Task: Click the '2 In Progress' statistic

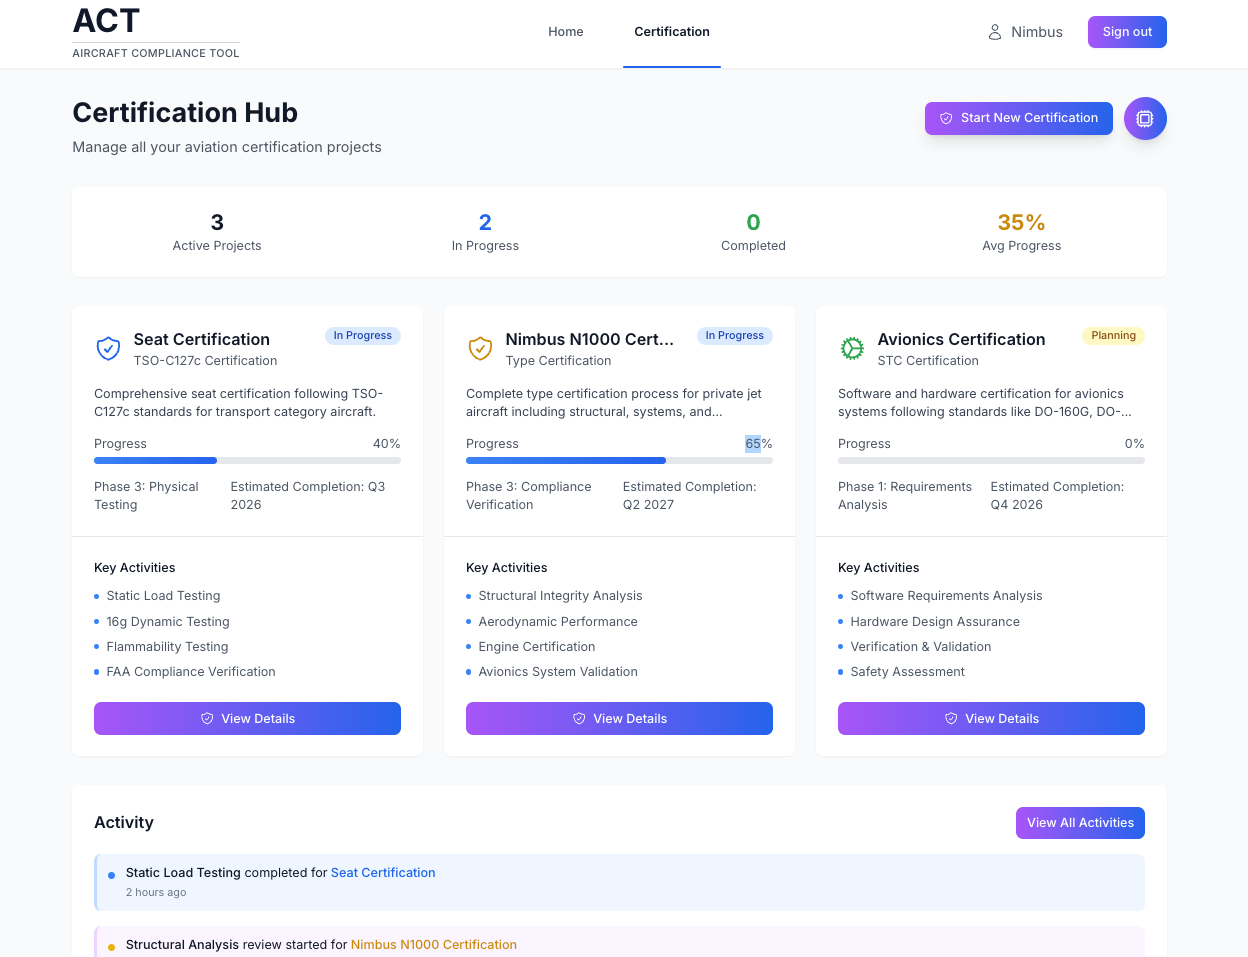Action: pos(485,232)
